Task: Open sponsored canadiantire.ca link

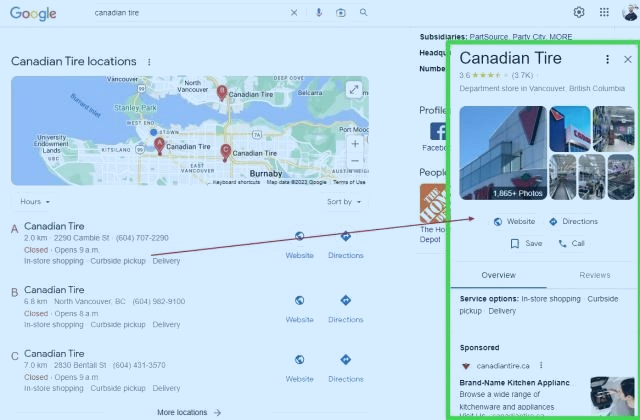Action: [503, 366]
